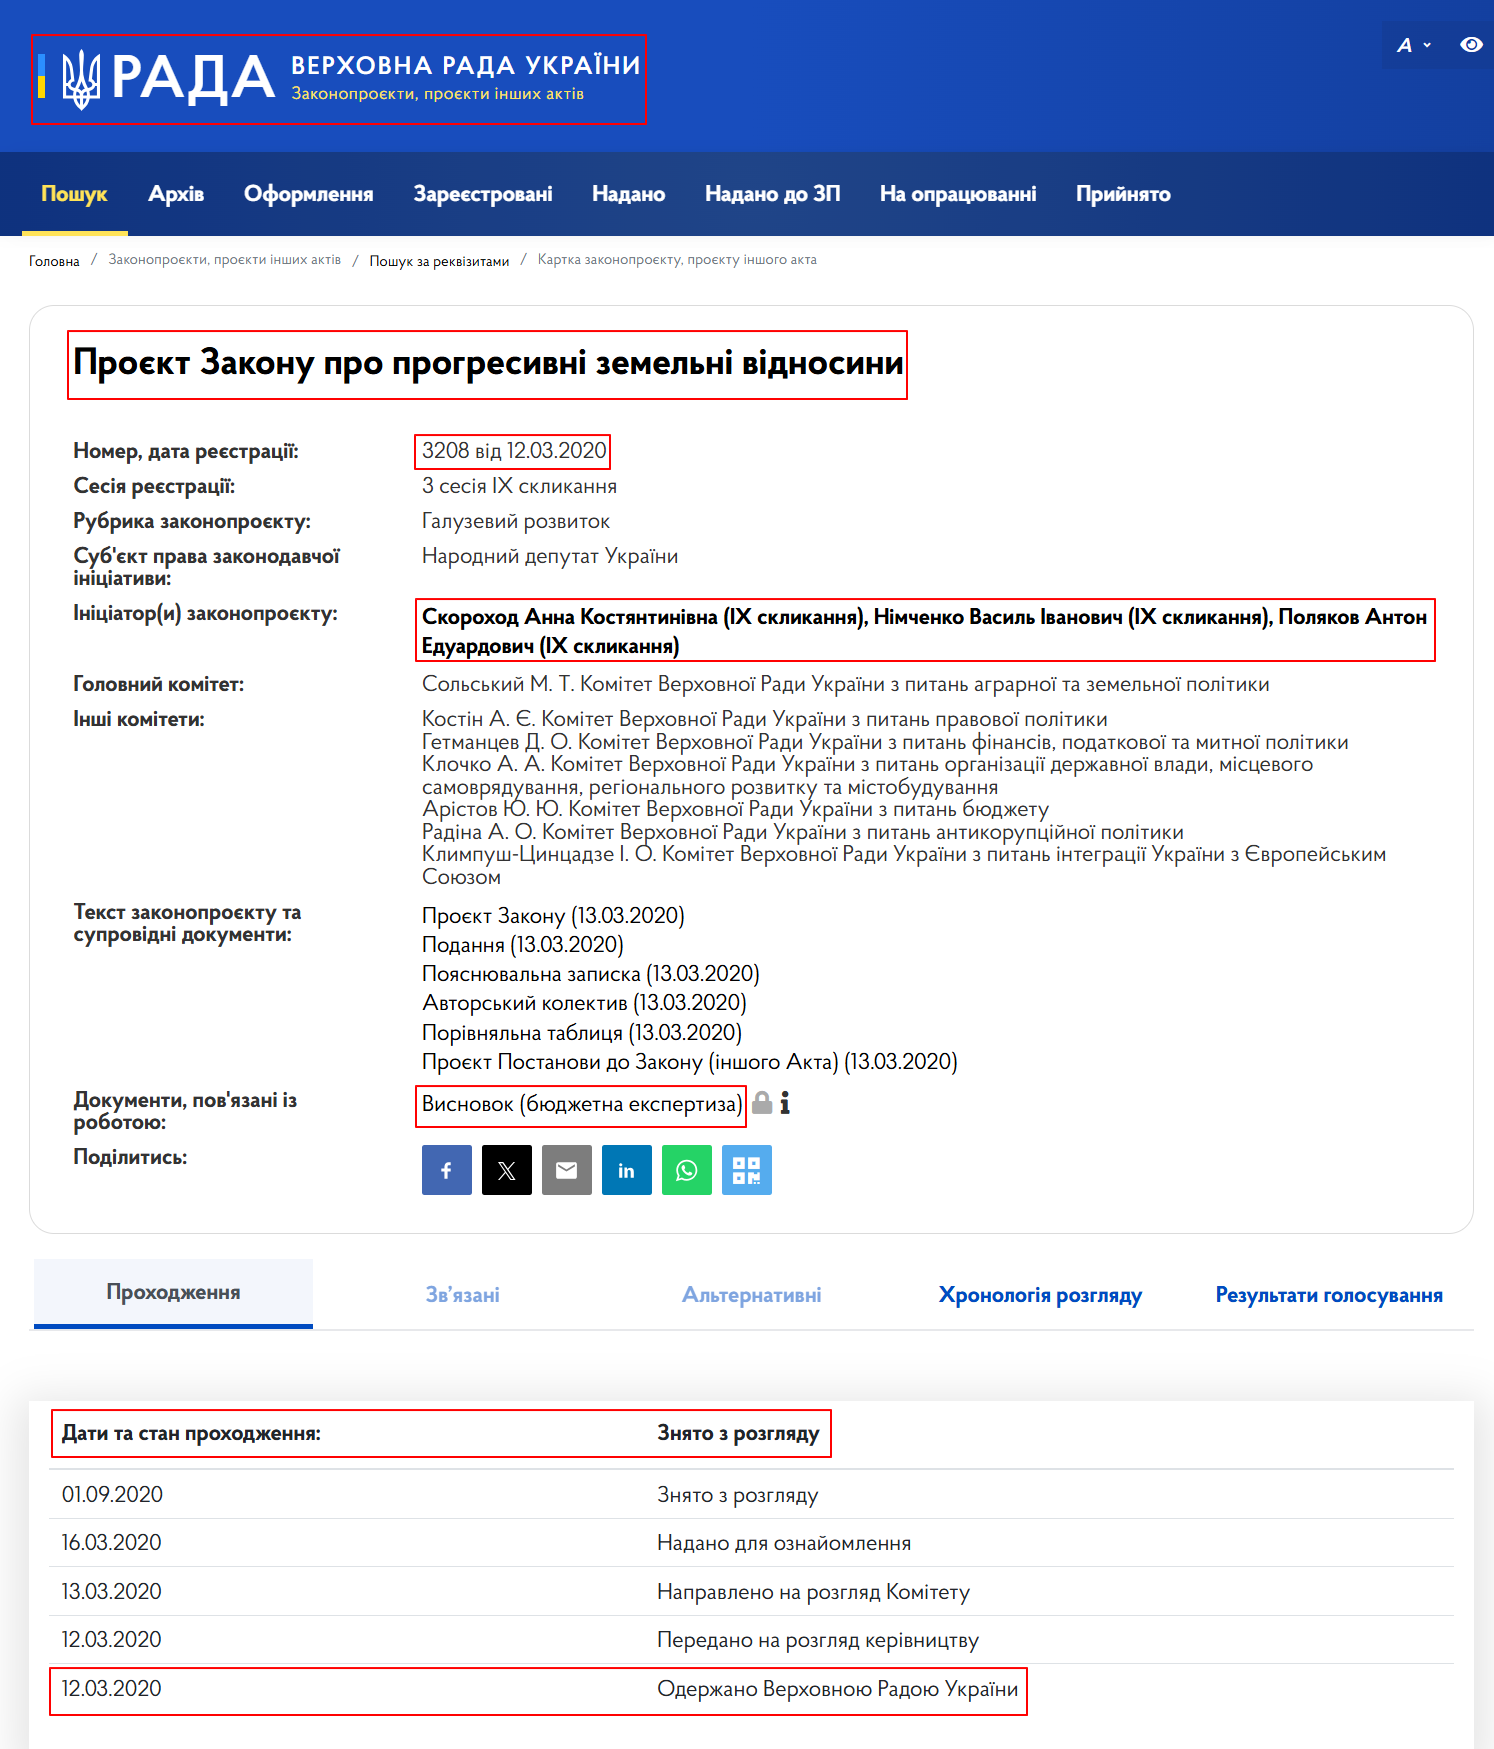Open Порівняльна таблиця document
Screen dimensions: 1494x1749
pos(582,1033)
